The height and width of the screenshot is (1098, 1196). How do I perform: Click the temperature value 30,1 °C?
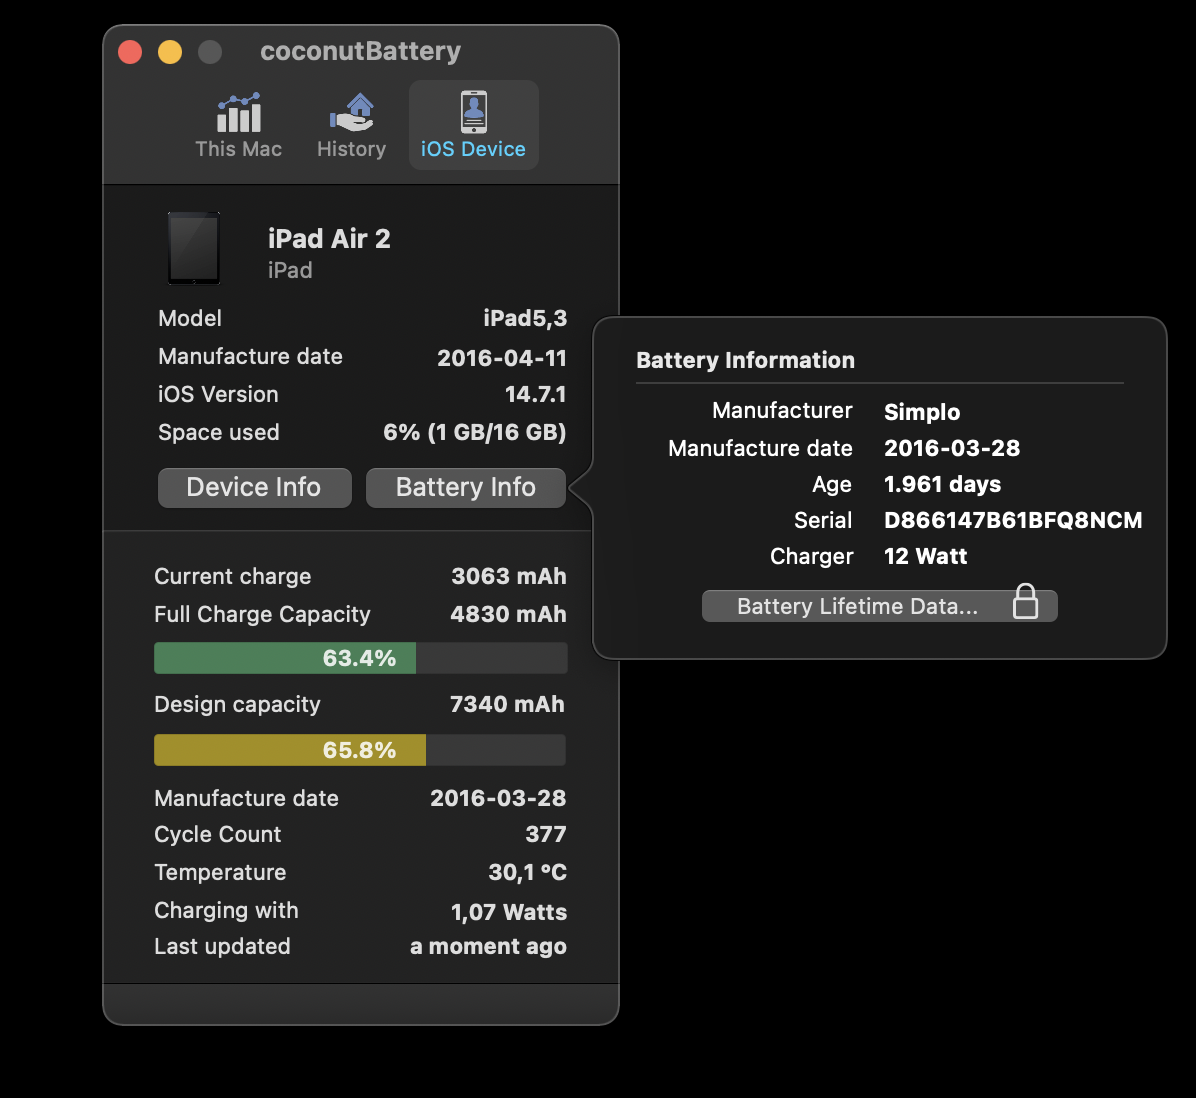528,872
